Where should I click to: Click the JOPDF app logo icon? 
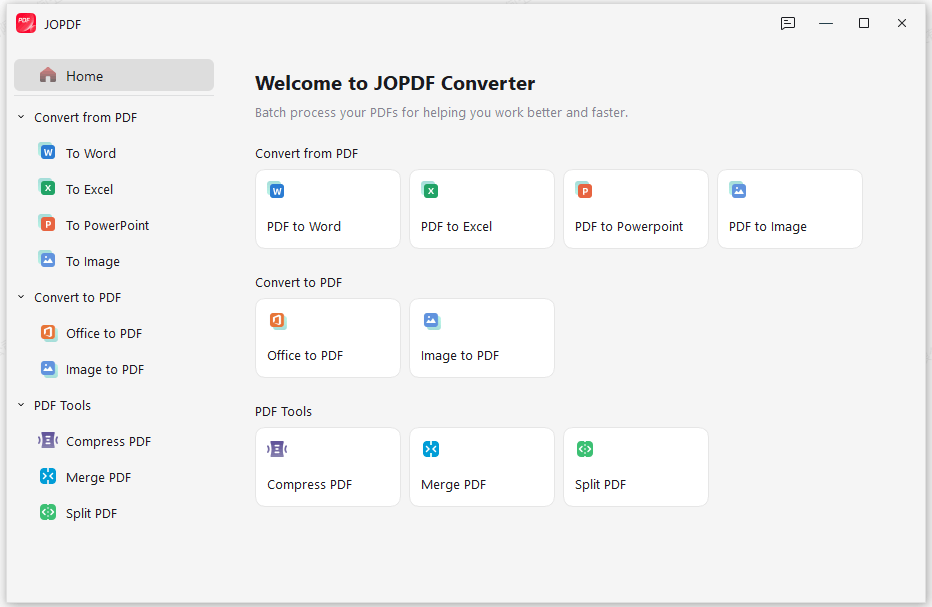(x=26, y=23)
